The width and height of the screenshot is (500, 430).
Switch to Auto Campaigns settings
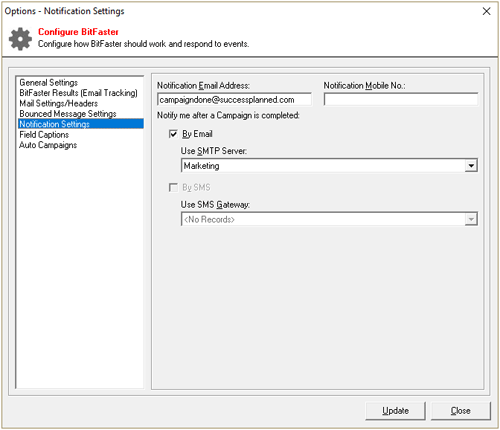pos(48,145)
